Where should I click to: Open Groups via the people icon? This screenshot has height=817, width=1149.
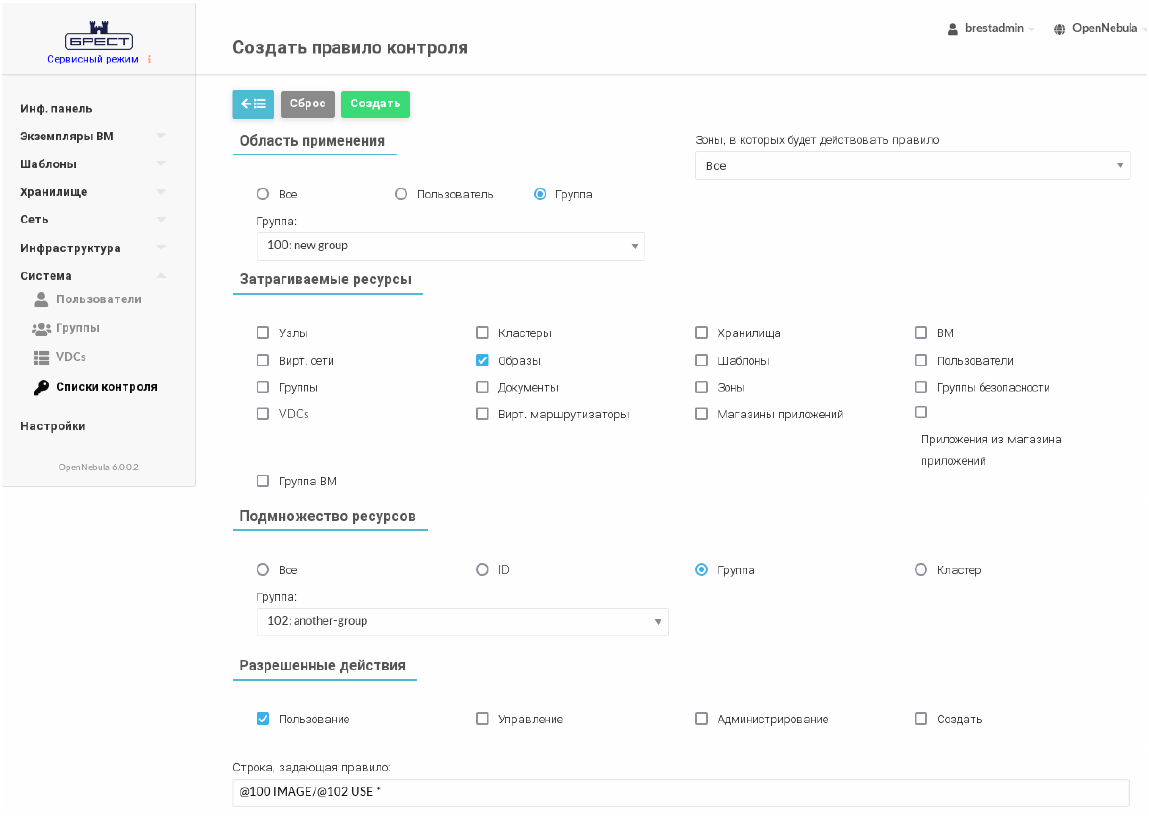tap(41, 328)
